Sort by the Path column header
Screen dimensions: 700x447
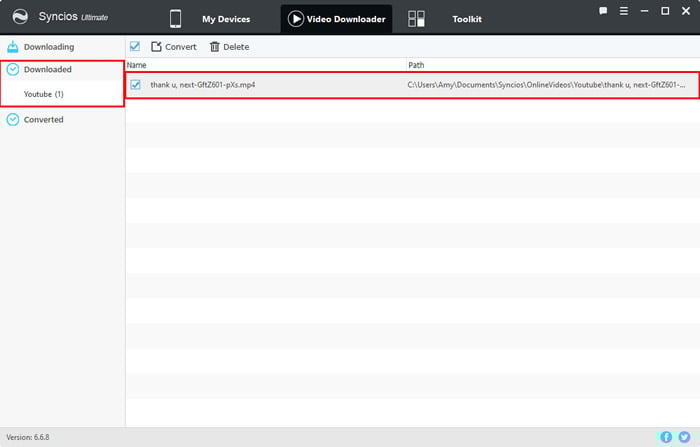pyautogui.click(x=416, y=65)
